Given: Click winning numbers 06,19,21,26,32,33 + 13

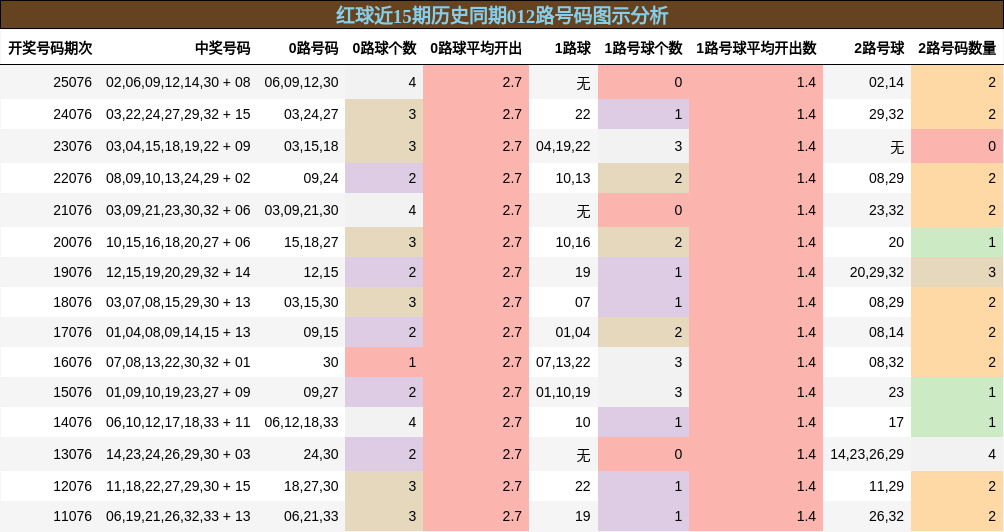Looking at the screenshot, I should pyautogui.click(x=178, y=517).
